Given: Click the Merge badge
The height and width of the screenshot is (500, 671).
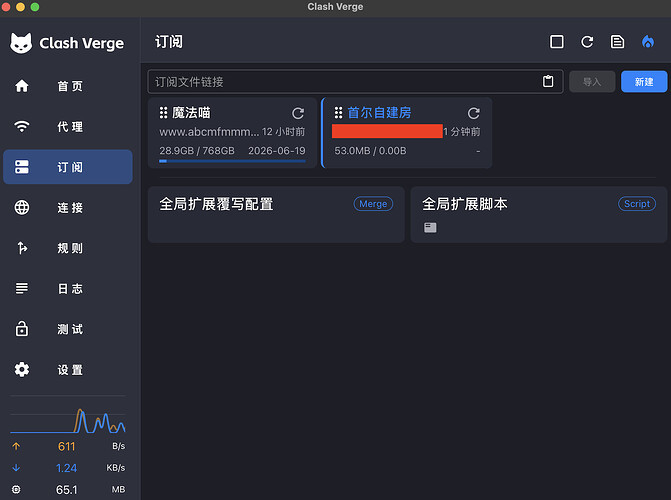Looking at the screenshot, I should point(373,204).
